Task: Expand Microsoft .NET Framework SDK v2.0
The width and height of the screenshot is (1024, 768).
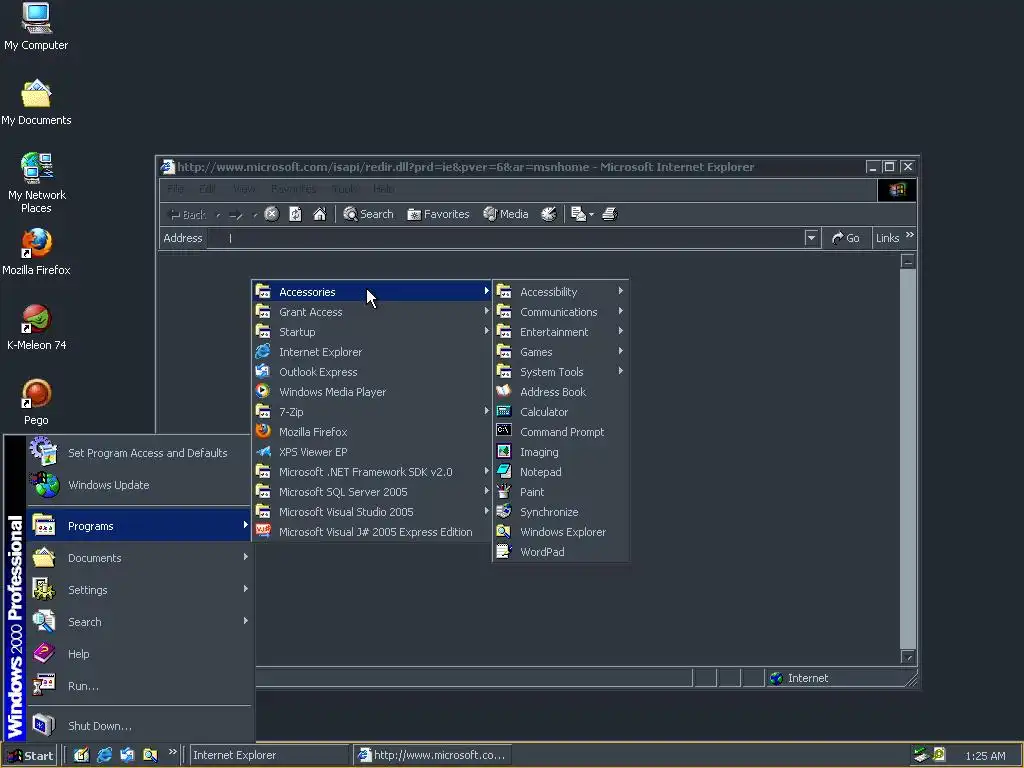Action: pyautogui.click(x=372, y=472)
